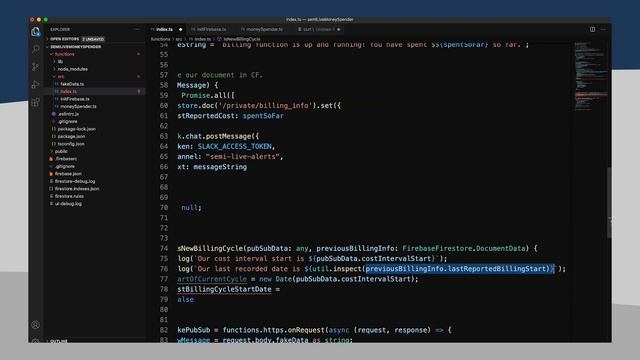This screenshot has height=360, width=640.
Task: Open the Source Control view
Action: [x=36, y=67]
